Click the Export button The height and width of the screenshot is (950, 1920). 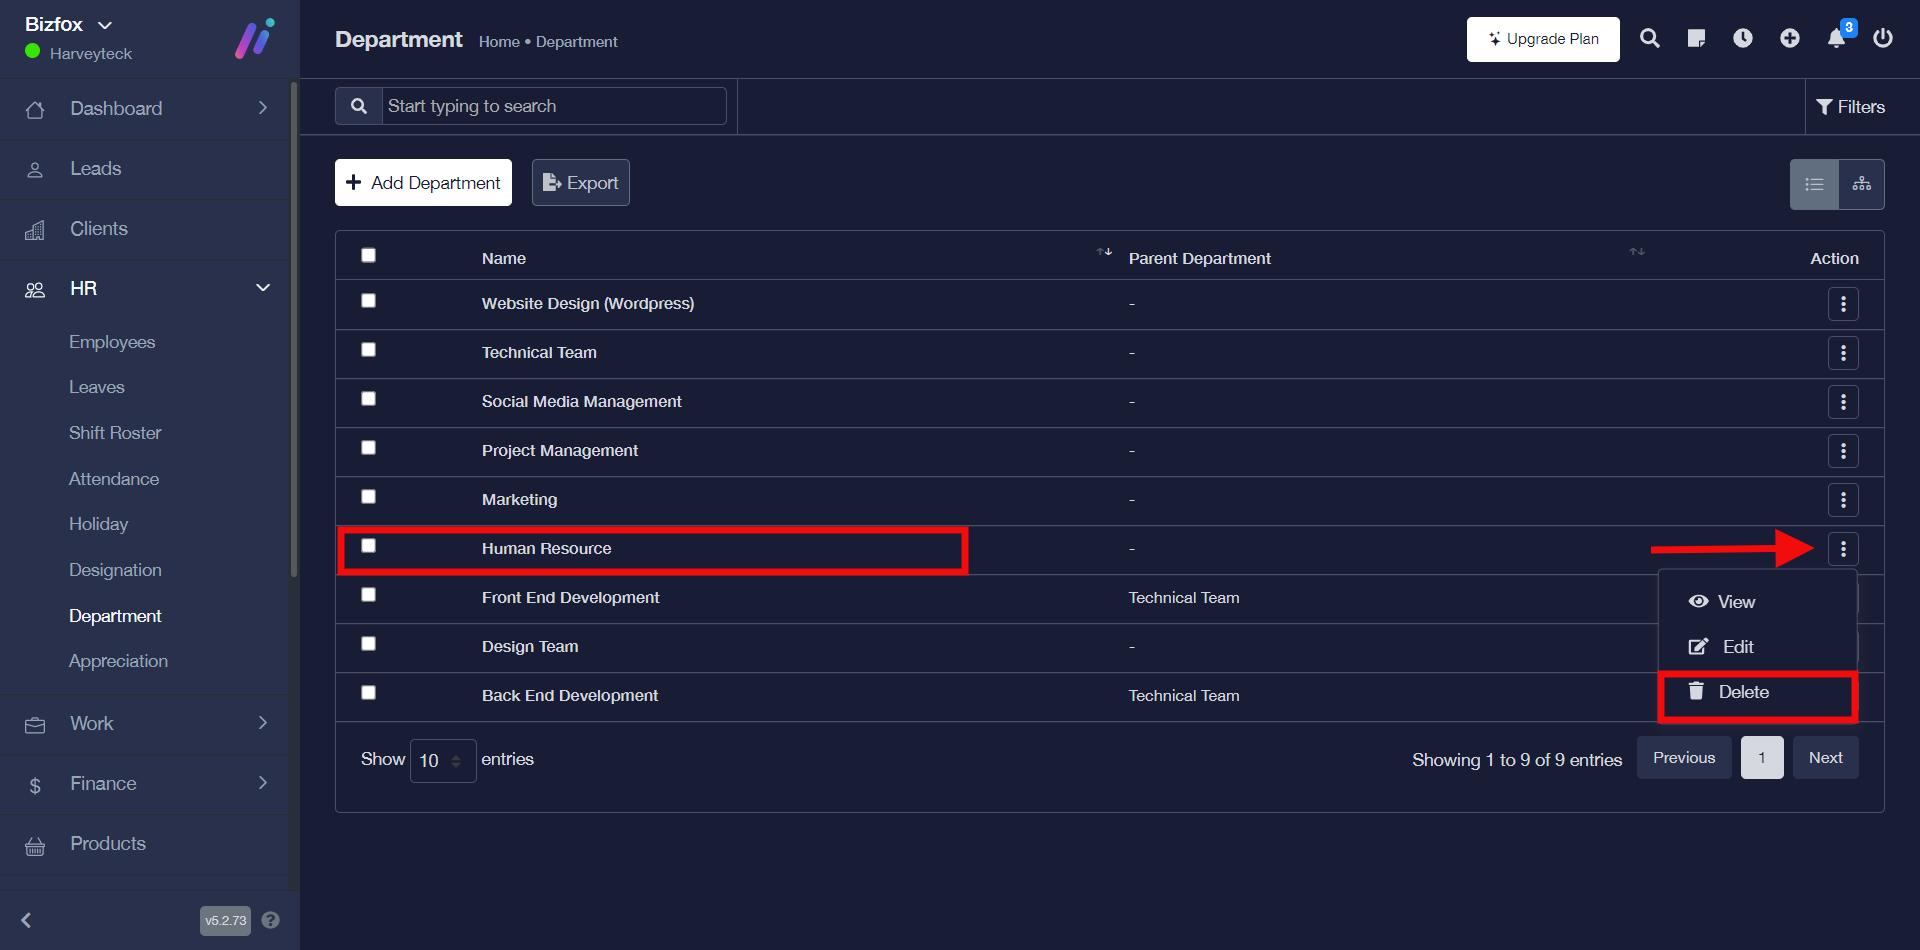pos(580,183)
